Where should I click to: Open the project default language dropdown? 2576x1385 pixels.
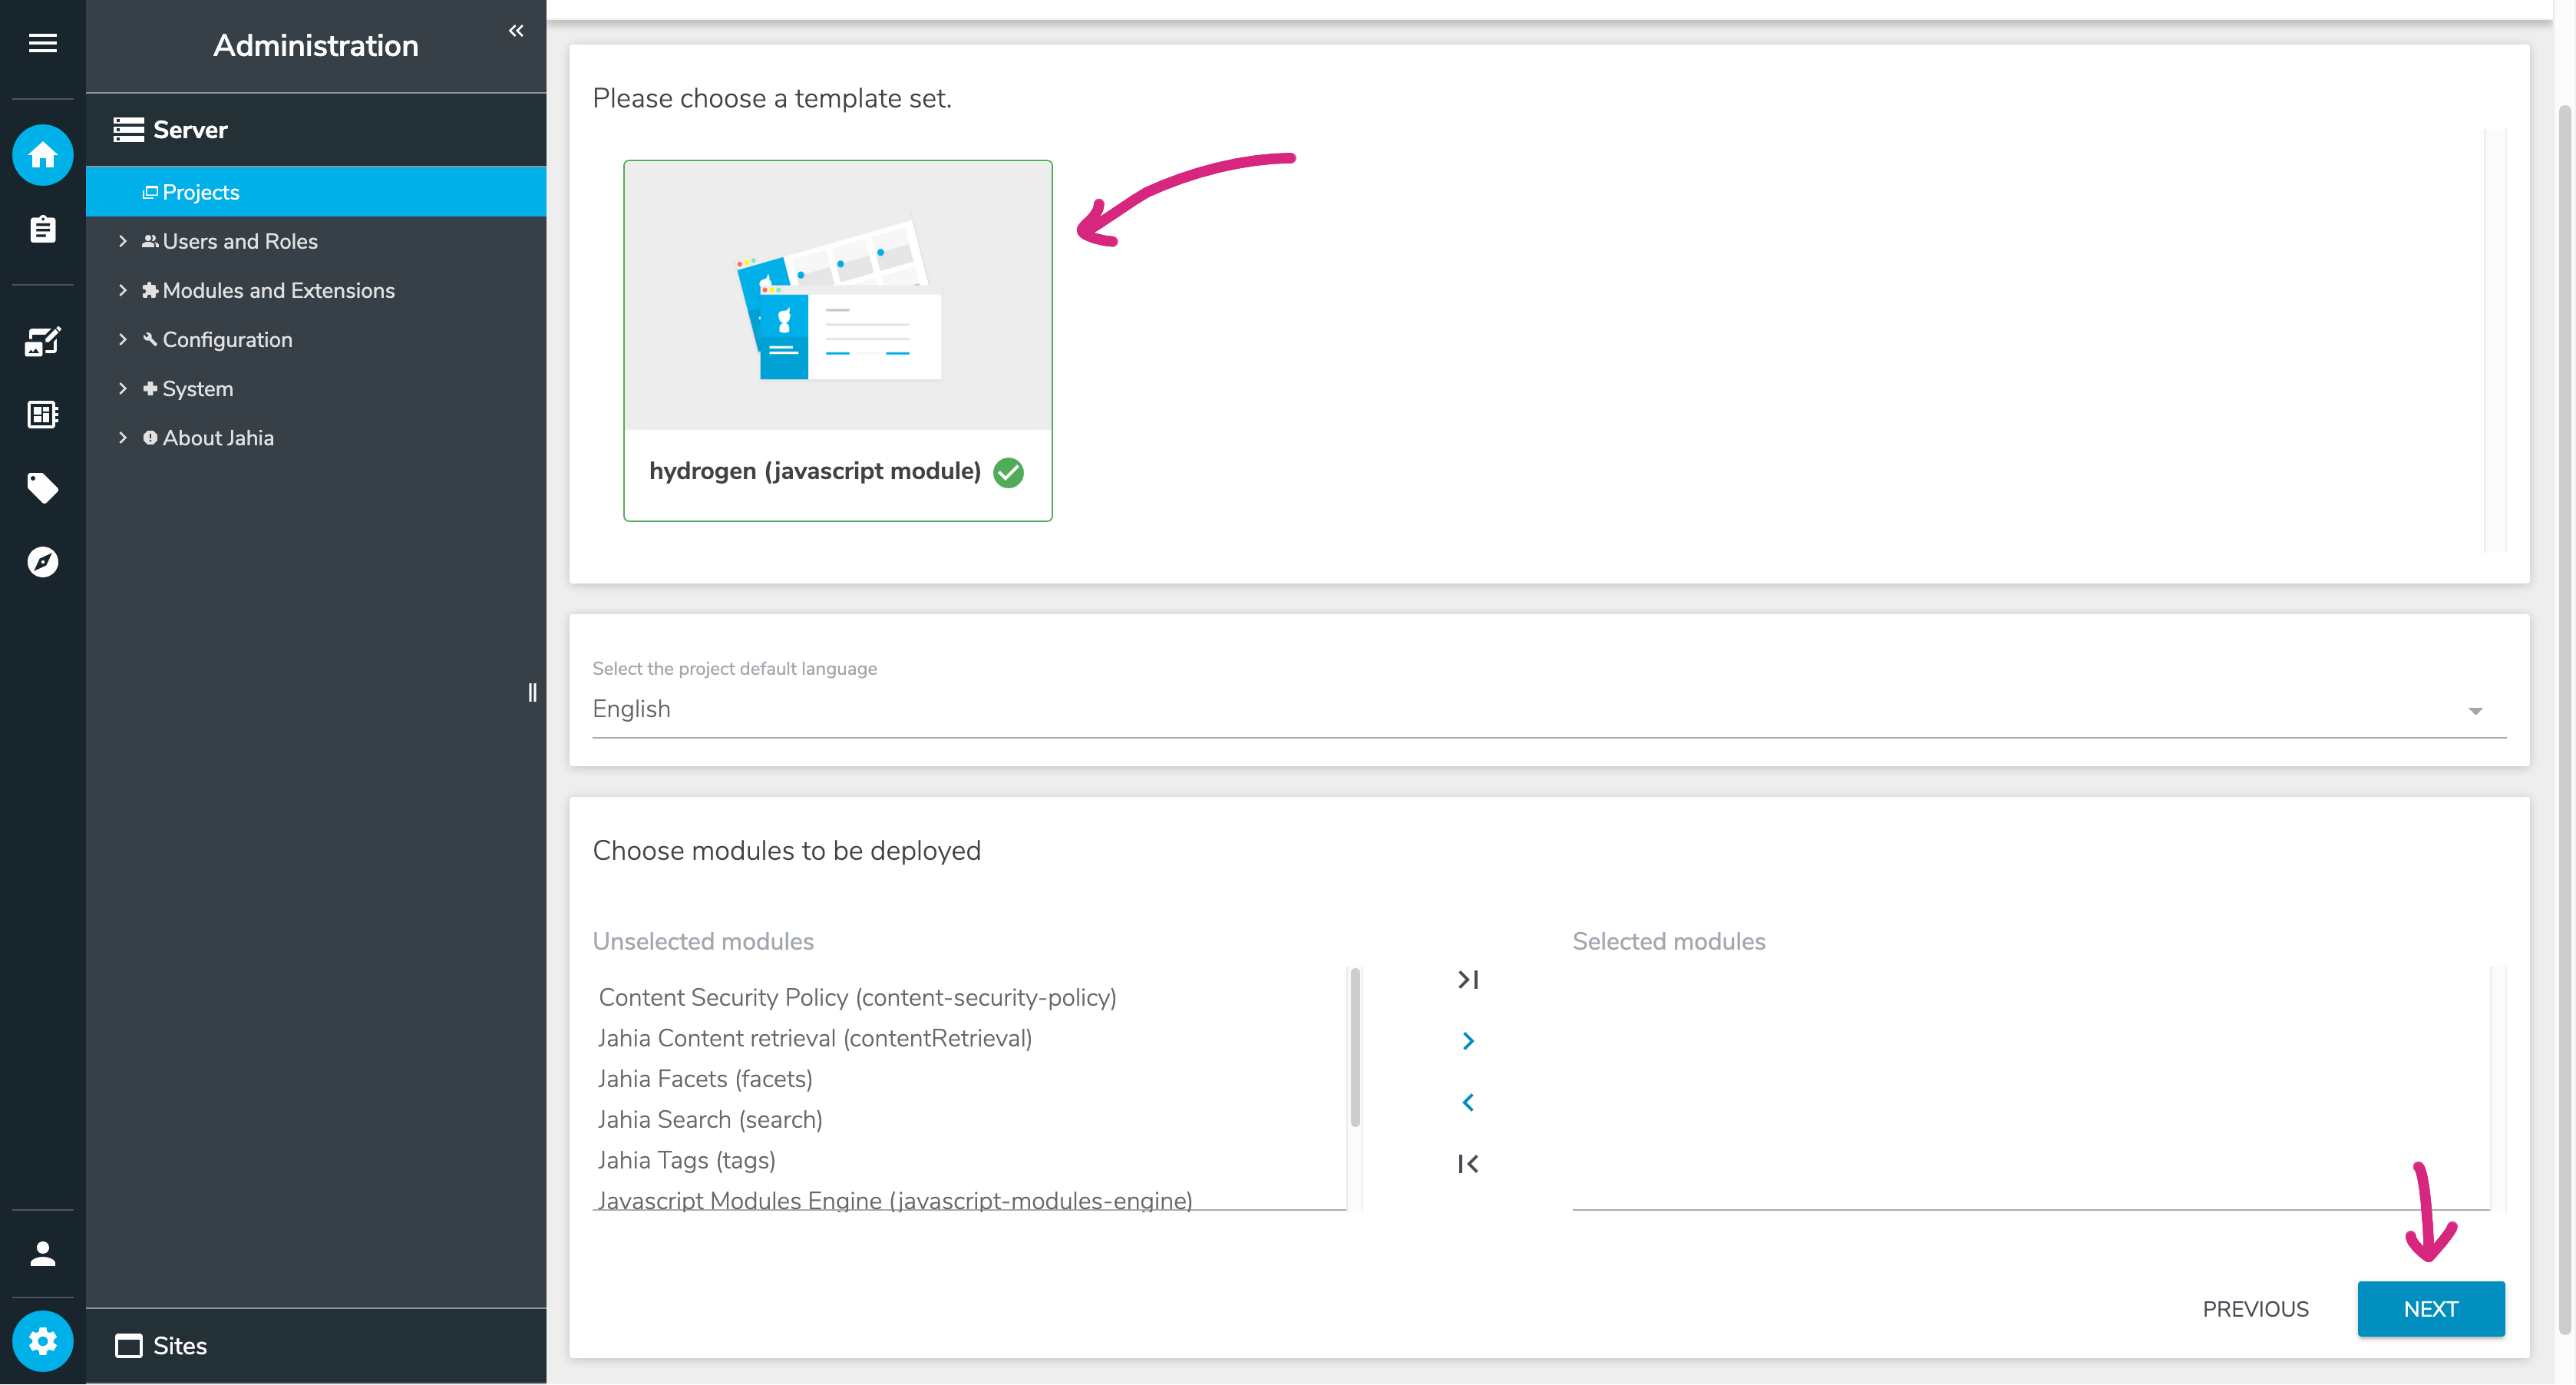[x=1548, y=709]
